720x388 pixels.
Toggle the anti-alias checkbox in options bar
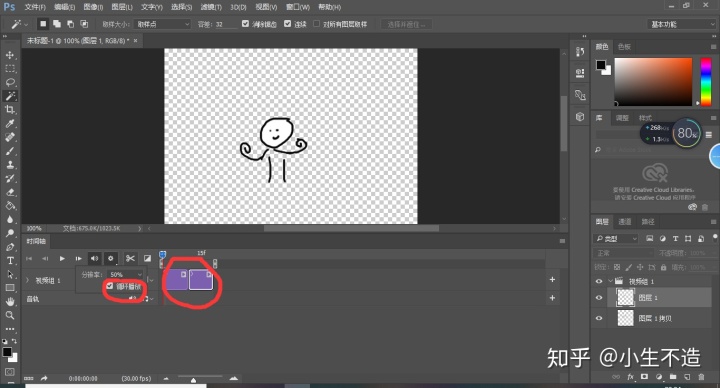(245, 24)
